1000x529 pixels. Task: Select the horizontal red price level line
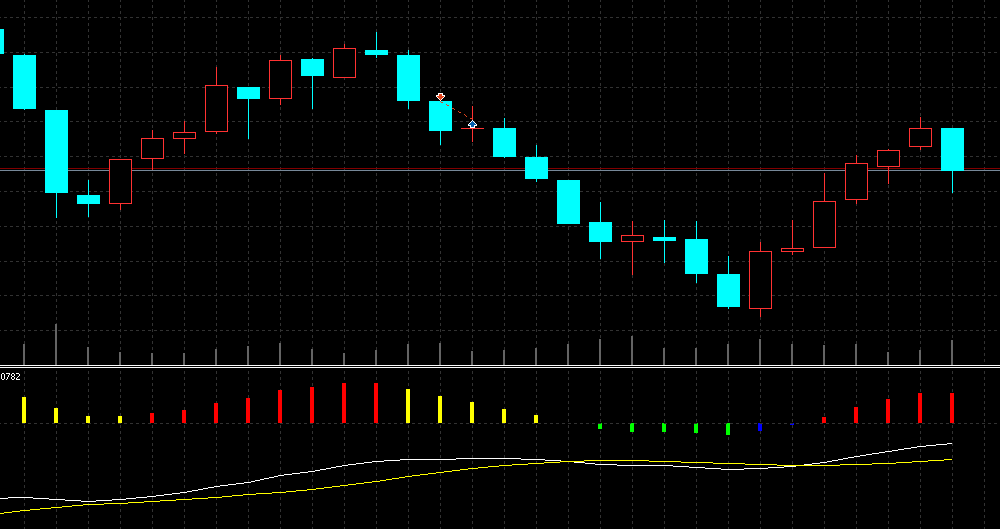click(500, 169)
